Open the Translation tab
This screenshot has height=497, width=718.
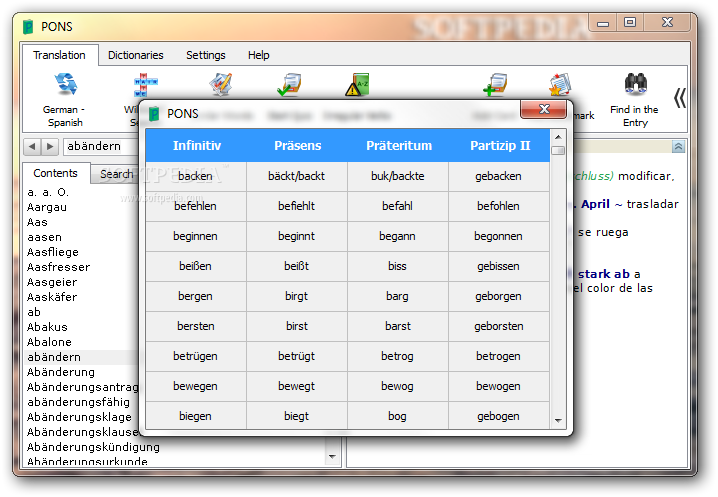pos(59,55)
